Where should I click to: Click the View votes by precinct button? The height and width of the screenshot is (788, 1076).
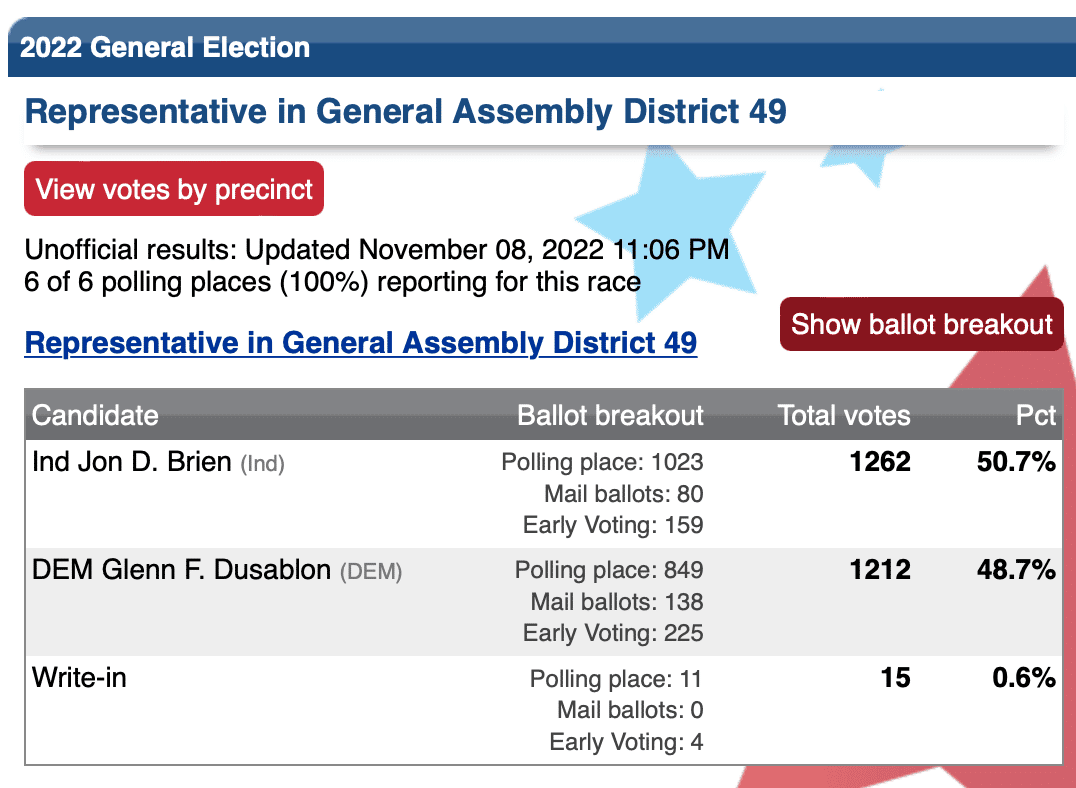174,189
